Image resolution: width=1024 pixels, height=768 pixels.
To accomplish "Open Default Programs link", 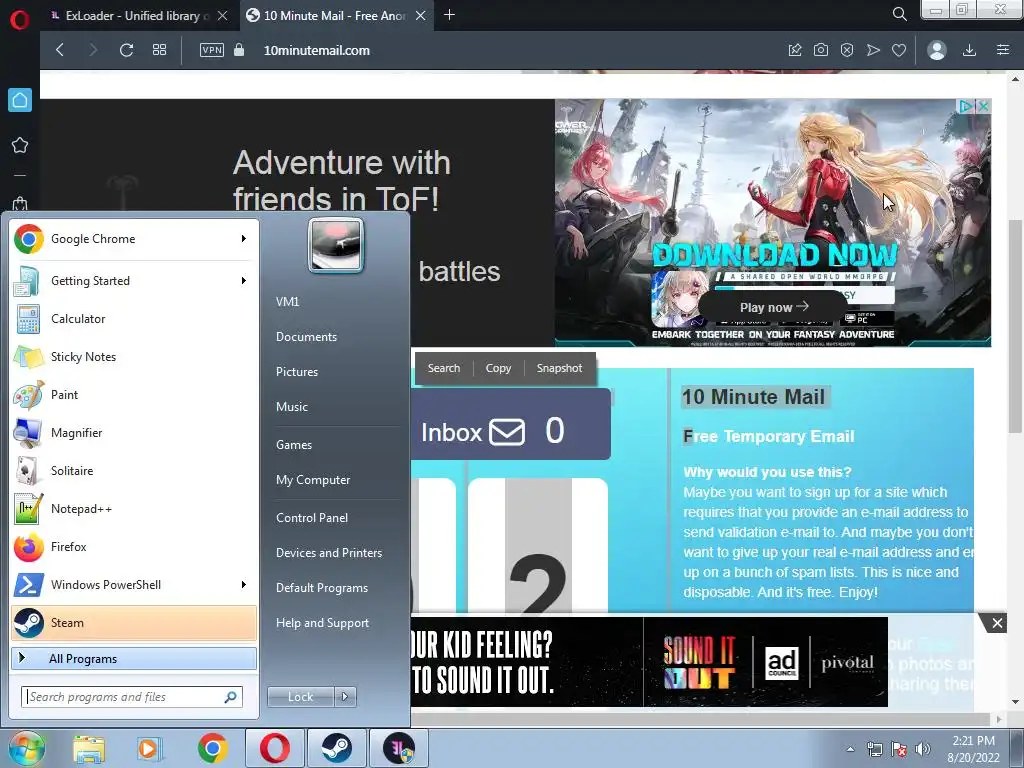I will click(322, 588).
